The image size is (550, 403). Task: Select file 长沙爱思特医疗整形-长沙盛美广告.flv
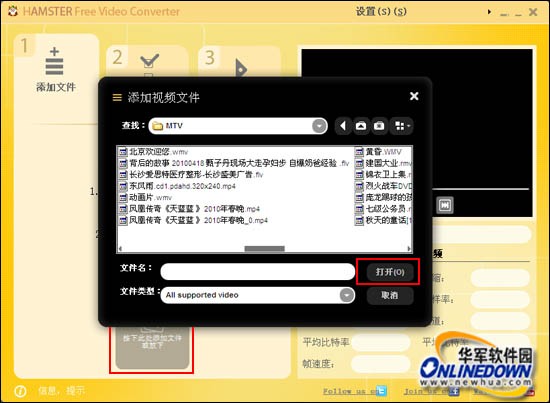pos(196,174)
